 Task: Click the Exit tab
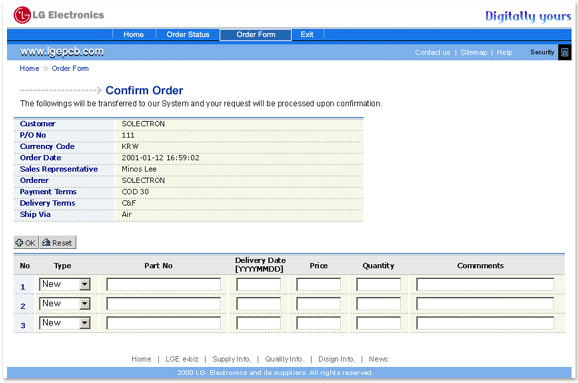click(x=307, y=35)
